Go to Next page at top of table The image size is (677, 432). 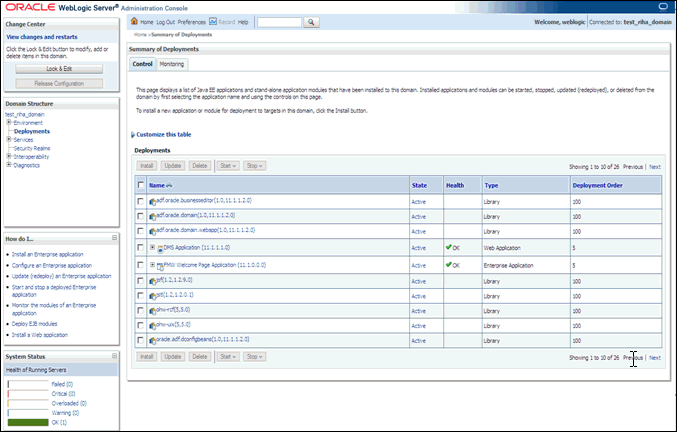(655, 167)
